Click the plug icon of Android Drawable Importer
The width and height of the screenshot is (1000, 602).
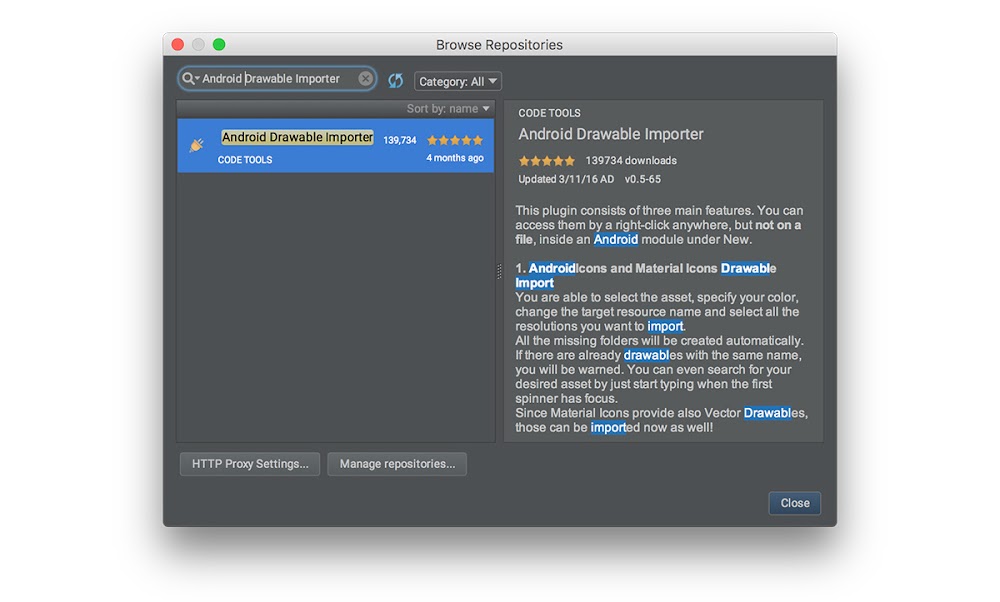tap(197, 145)
